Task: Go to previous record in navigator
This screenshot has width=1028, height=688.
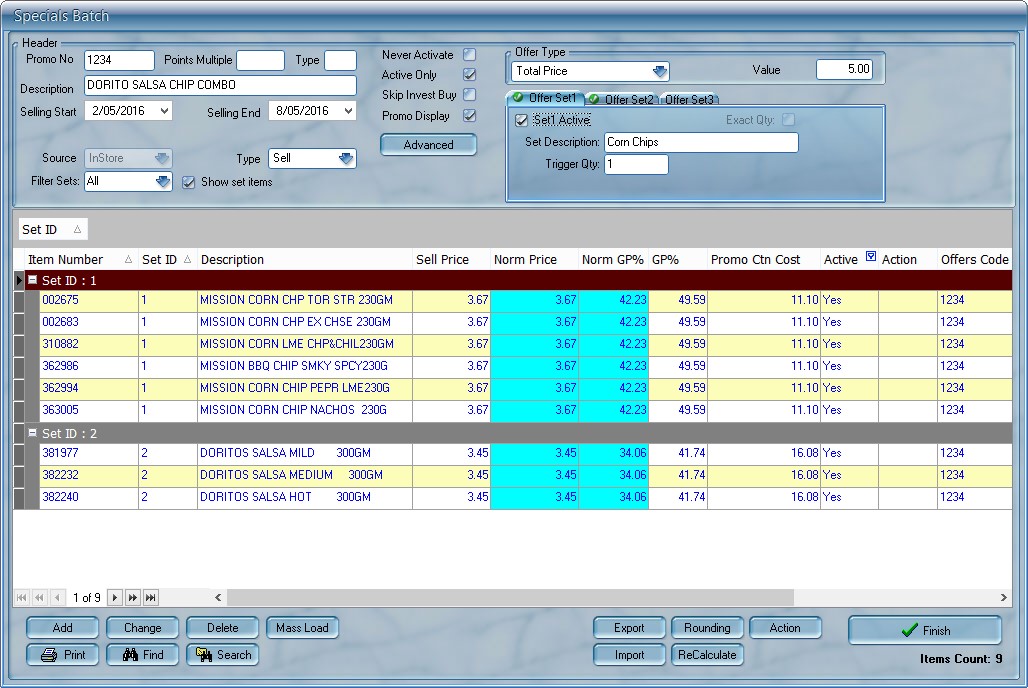Action: click(x=58, y=597)
